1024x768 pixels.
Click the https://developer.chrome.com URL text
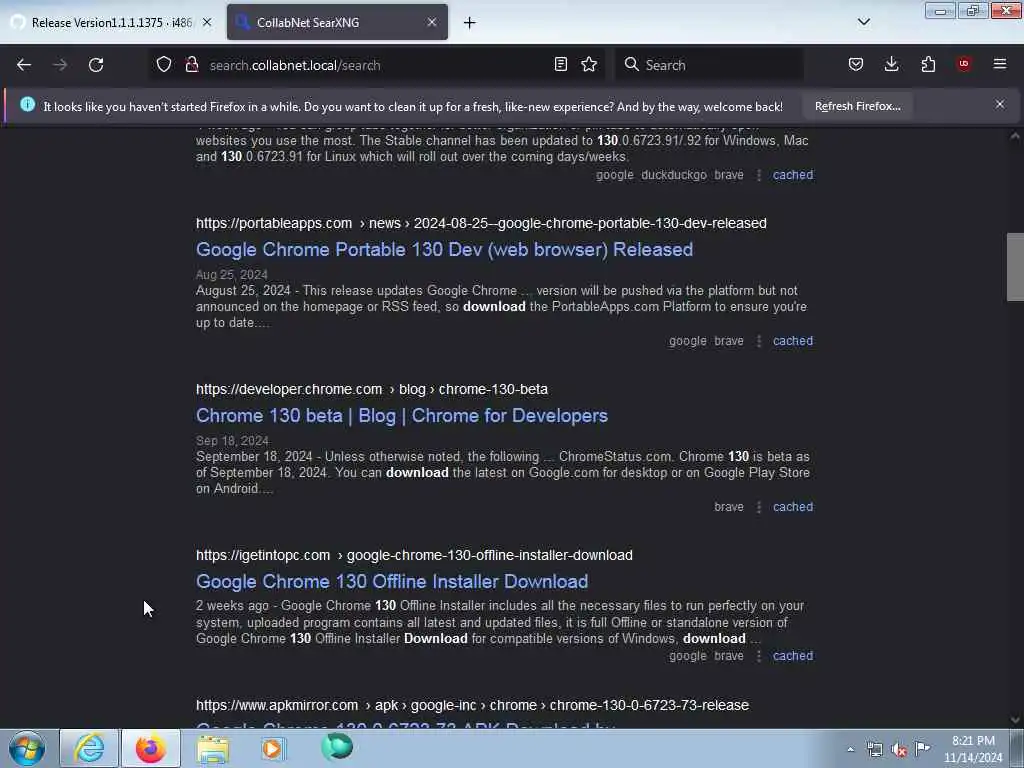[x=289, y=389]
